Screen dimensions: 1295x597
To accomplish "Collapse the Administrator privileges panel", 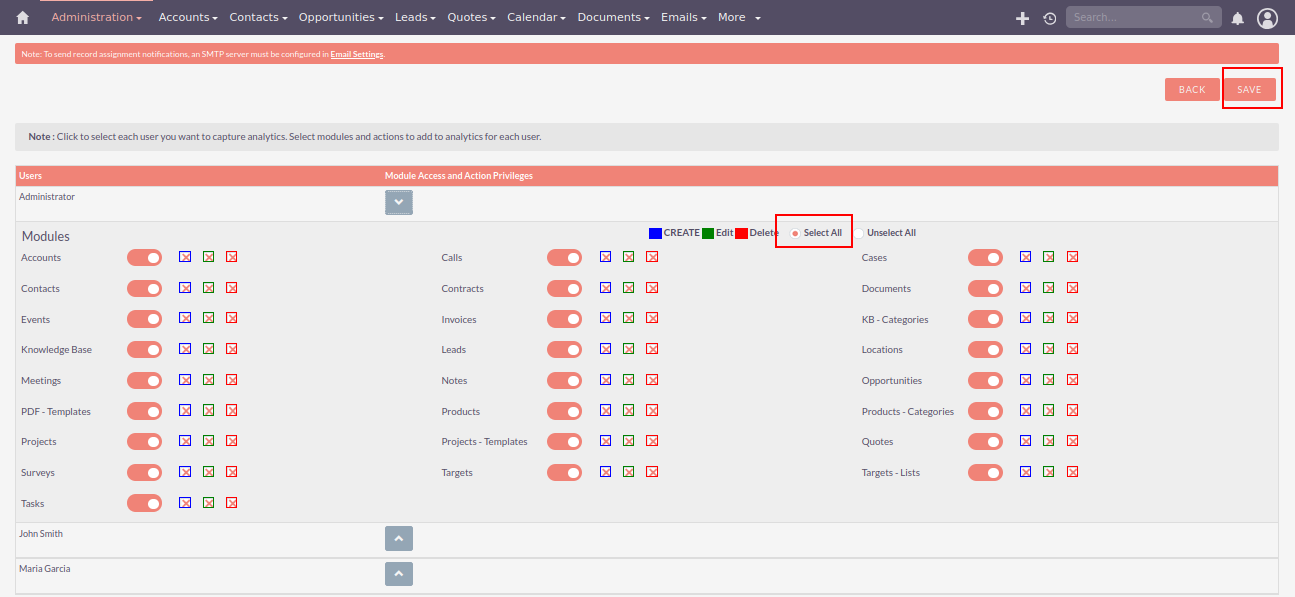I will point(398,202).
